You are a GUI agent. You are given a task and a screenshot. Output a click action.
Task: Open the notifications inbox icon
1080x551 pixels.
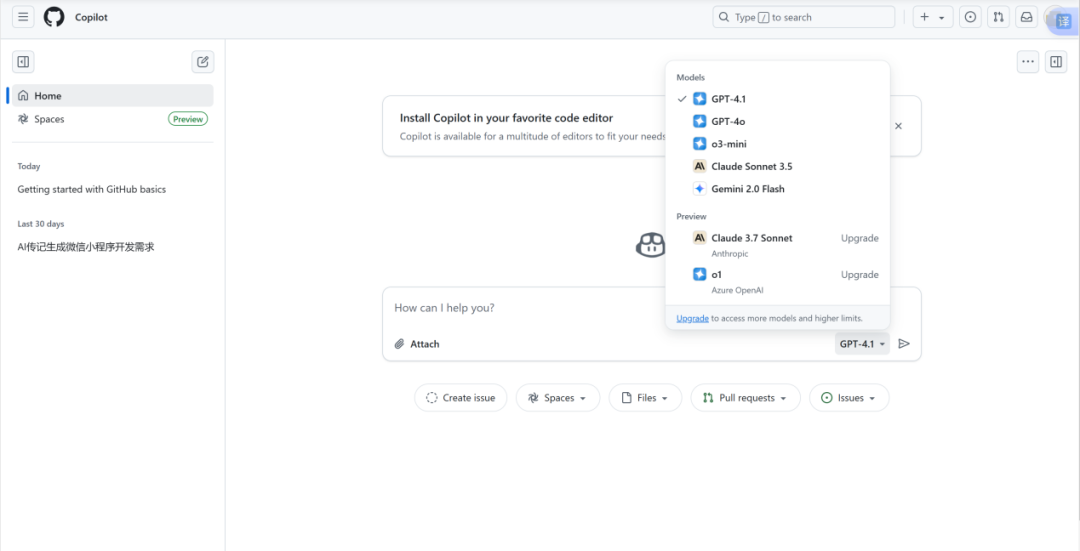click(x=1026, y=17)
